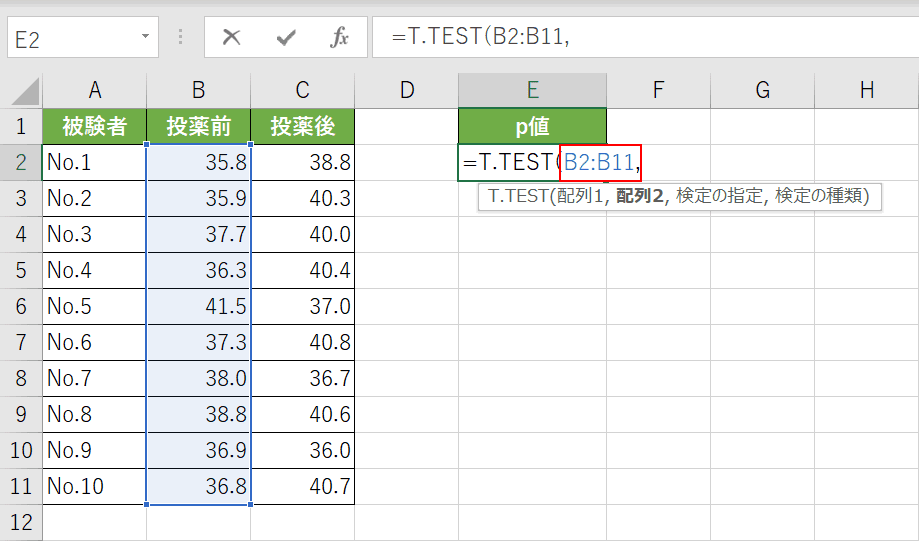This screenshot has height=541, width=919.
Task: Click cell with value 36.0
Action: [x=302, y=451]
